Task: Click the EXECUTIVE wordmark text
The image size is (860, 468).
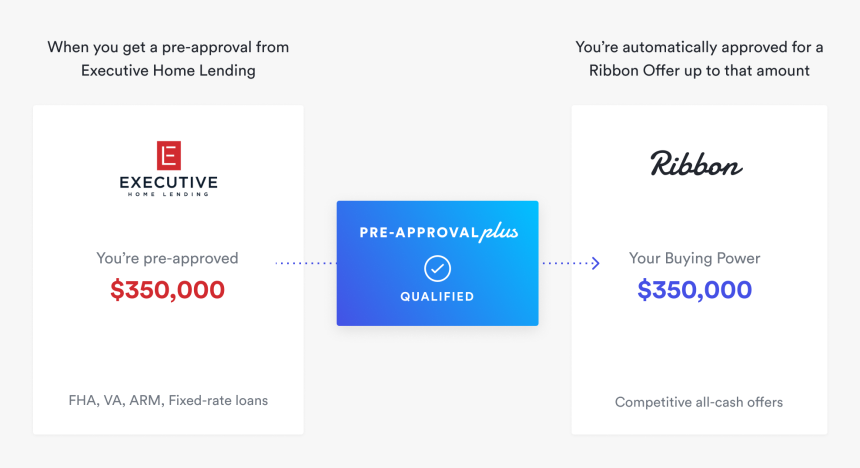Action: click(x=168, y=182)
